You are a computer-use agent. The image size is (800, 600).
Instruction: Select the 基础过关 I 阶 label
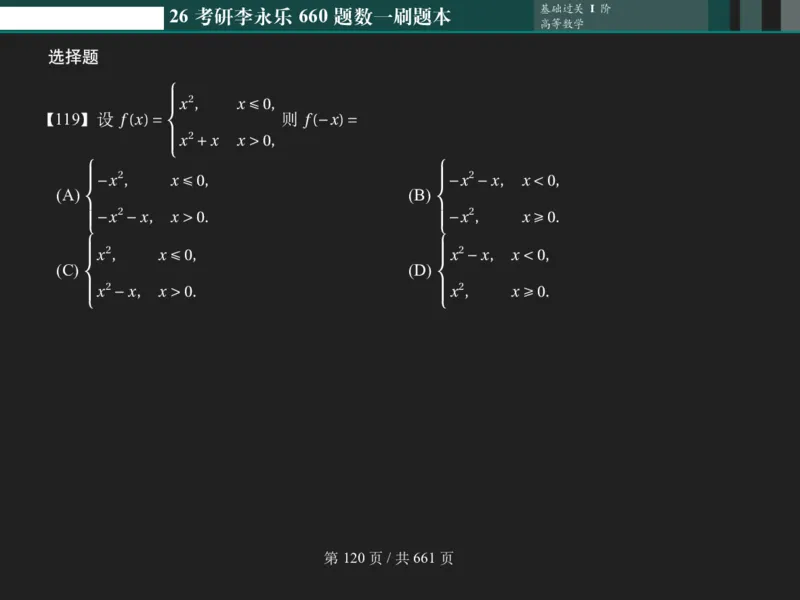click(x=571, y=7)
